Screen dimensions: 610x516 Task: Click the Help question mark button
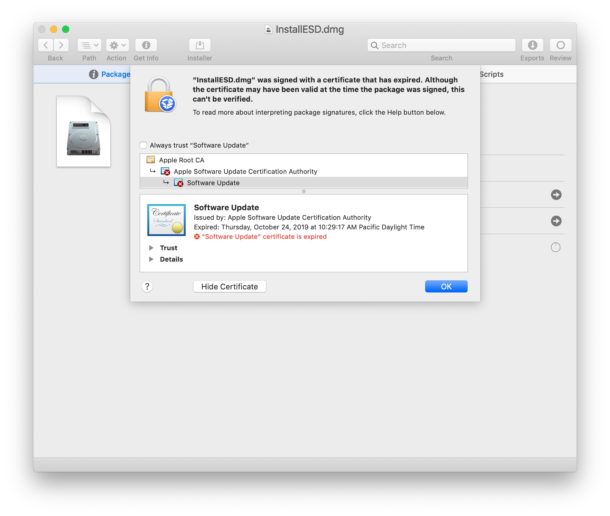click(x=147, y=287)
